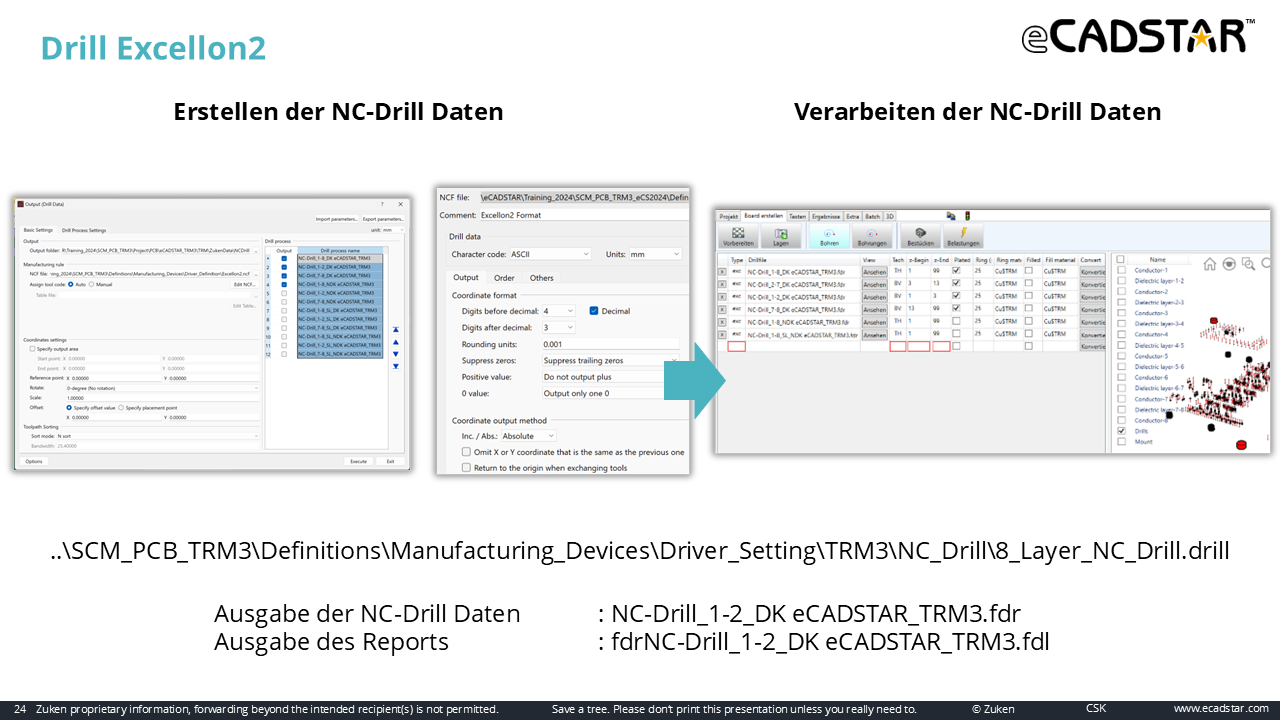This screenshot has width=1280, height=720.
Task: Delete row NC-Drill_1-8_SL_NDK with X icon
Action: point(722,334)
